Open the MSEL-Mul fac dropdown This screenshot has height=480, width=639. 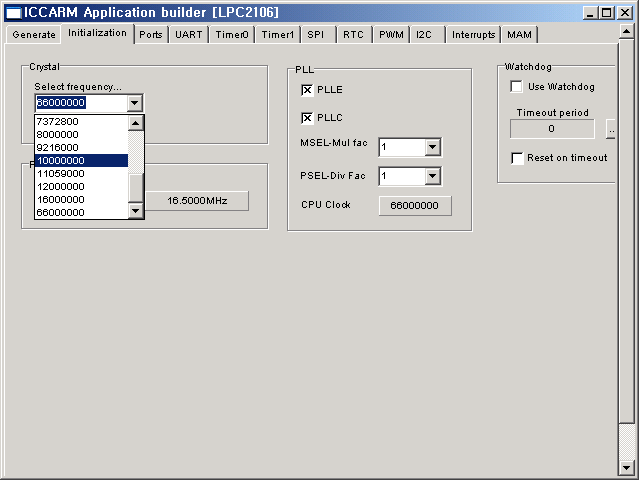pyautogui.click(x=432, y=147)
